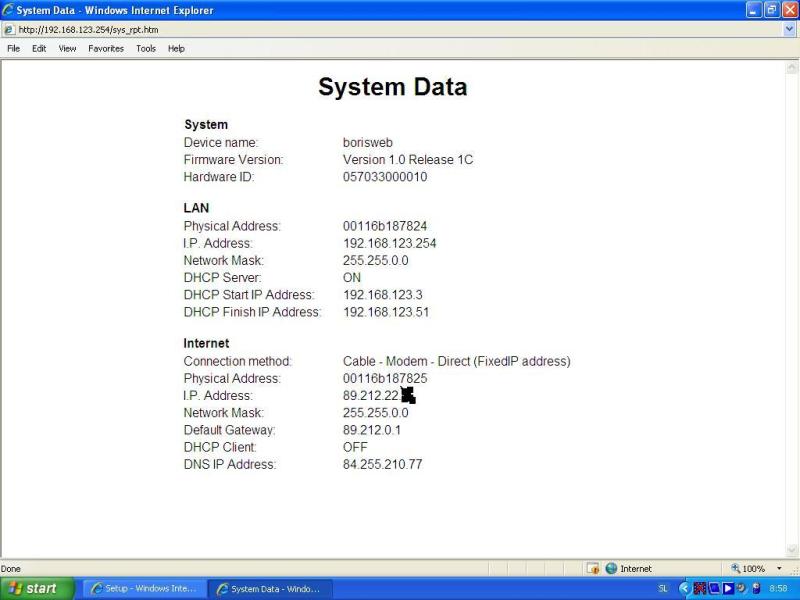Show hidden tray icons with the arrow
The height and width of the screenshot is (600, 800).
(685, 589)
